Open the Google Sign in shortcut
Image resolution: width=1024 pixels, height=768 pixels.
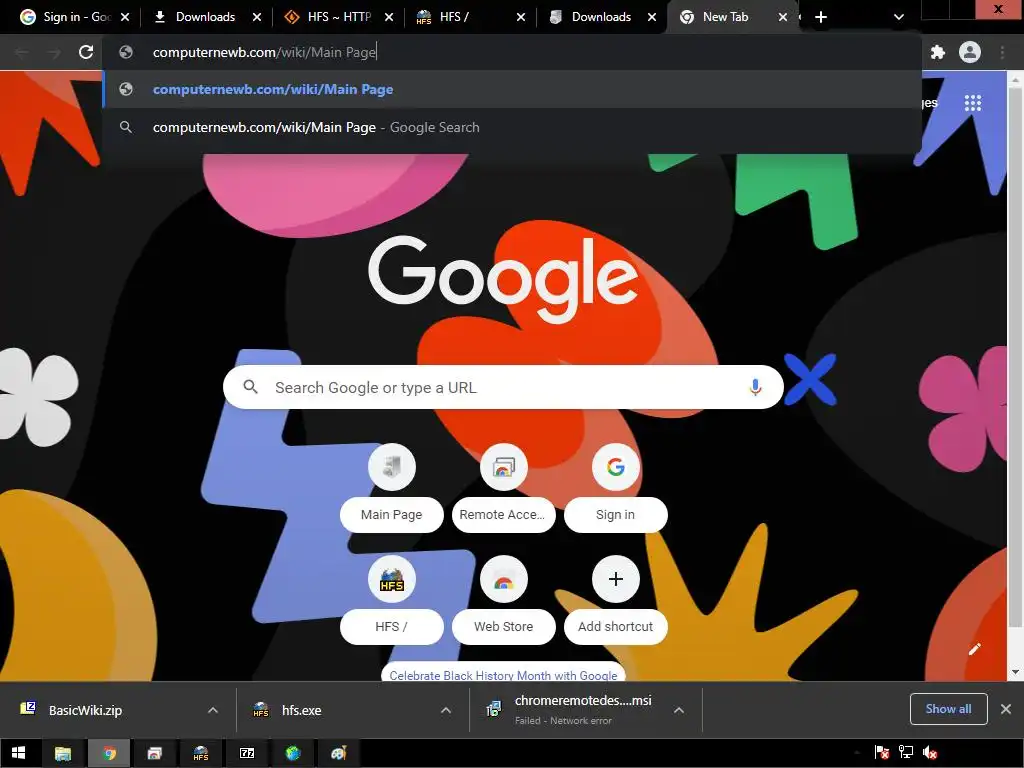[x=616, y=487]
